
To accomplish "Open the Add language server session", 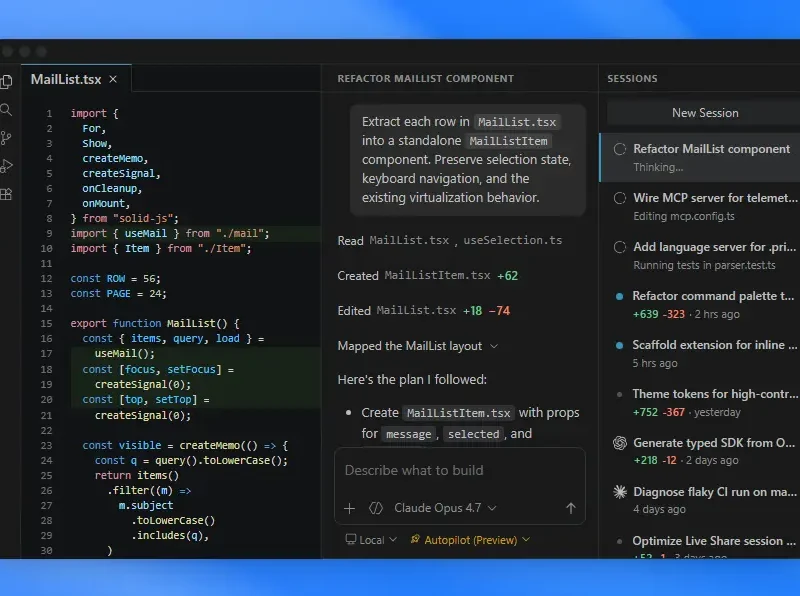I will click(x=700, y=256).
